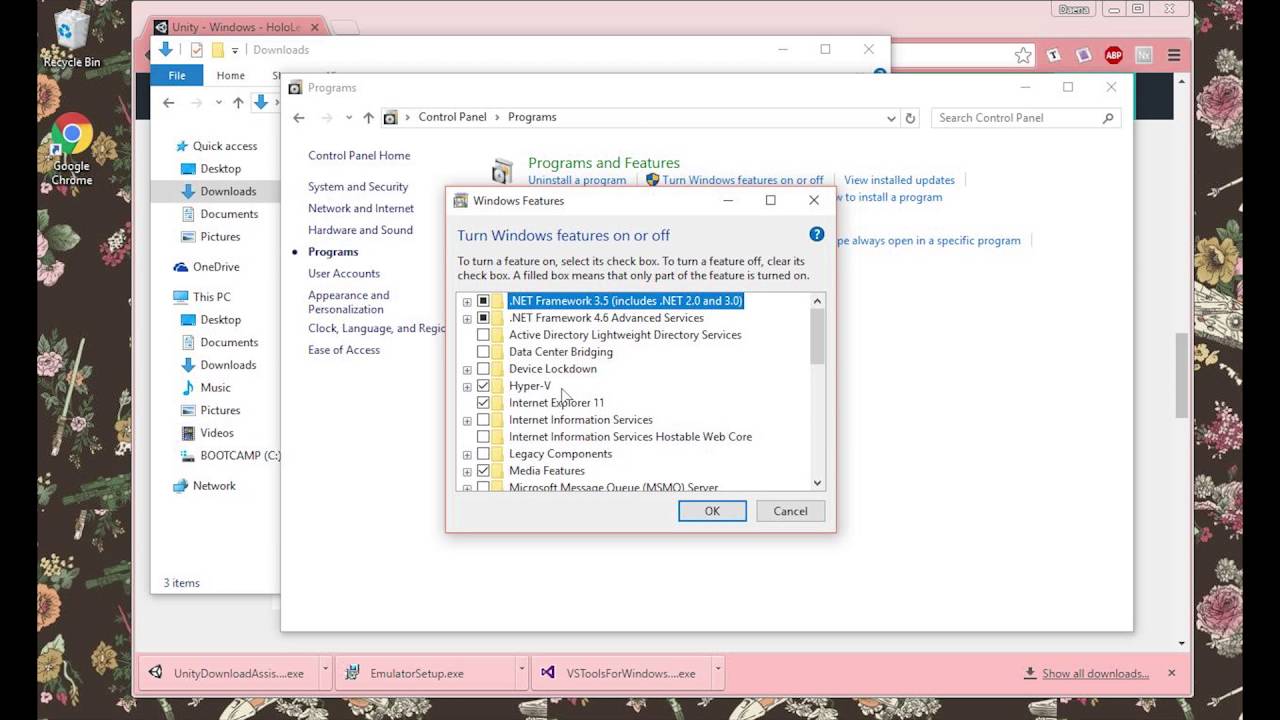Click the This PC icon in sidebar
The width and height of the screenshot is (1280, 720).
click(x=181, y=297)
